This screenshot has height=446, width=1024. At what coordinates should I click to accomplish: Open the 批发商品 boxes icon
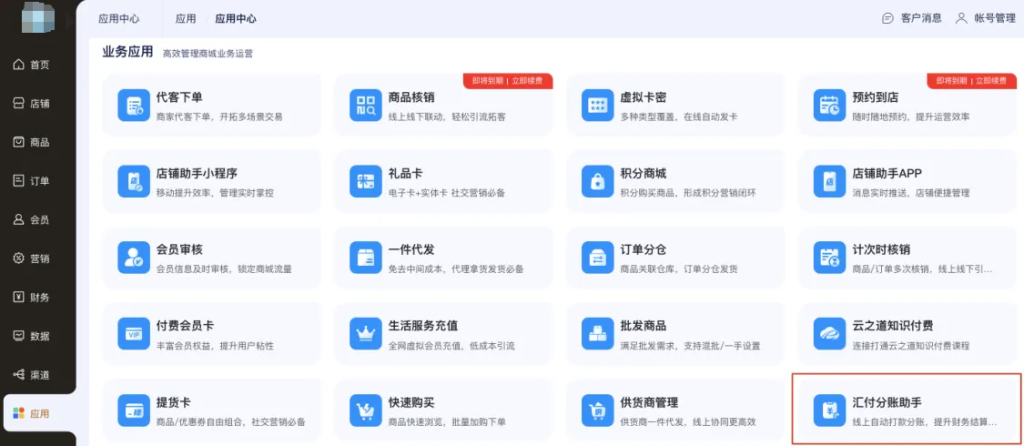click(x=598, y=334)
